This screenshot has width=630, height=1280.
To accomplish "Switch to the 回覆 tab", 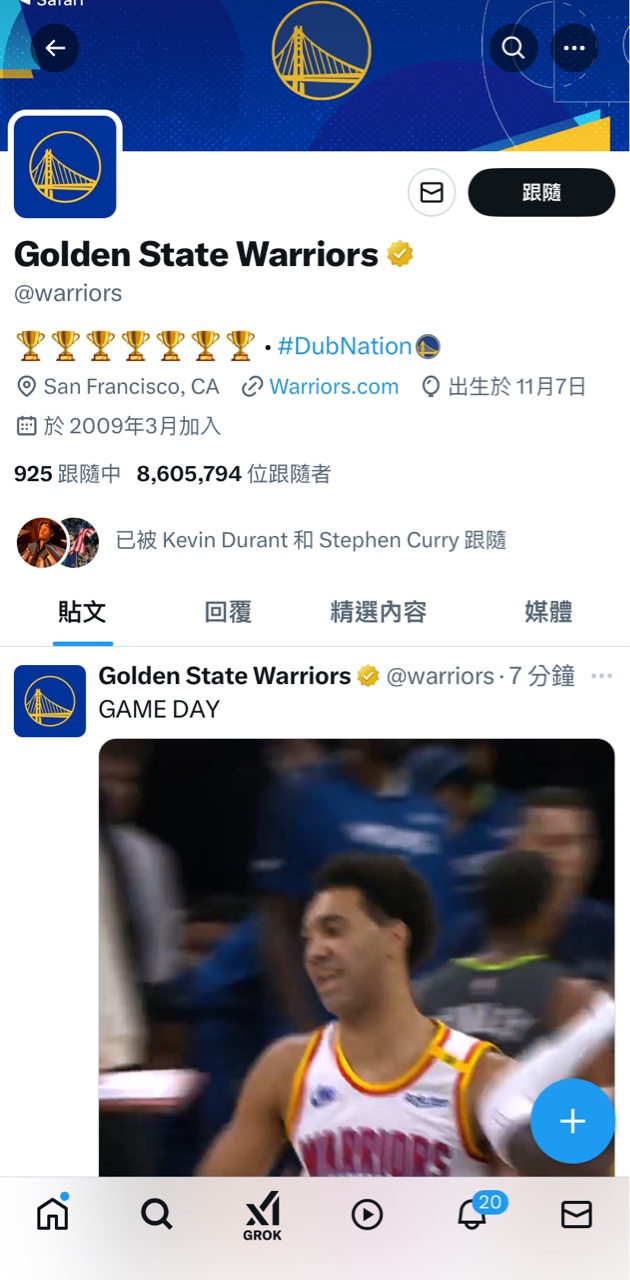I will 228,612.
